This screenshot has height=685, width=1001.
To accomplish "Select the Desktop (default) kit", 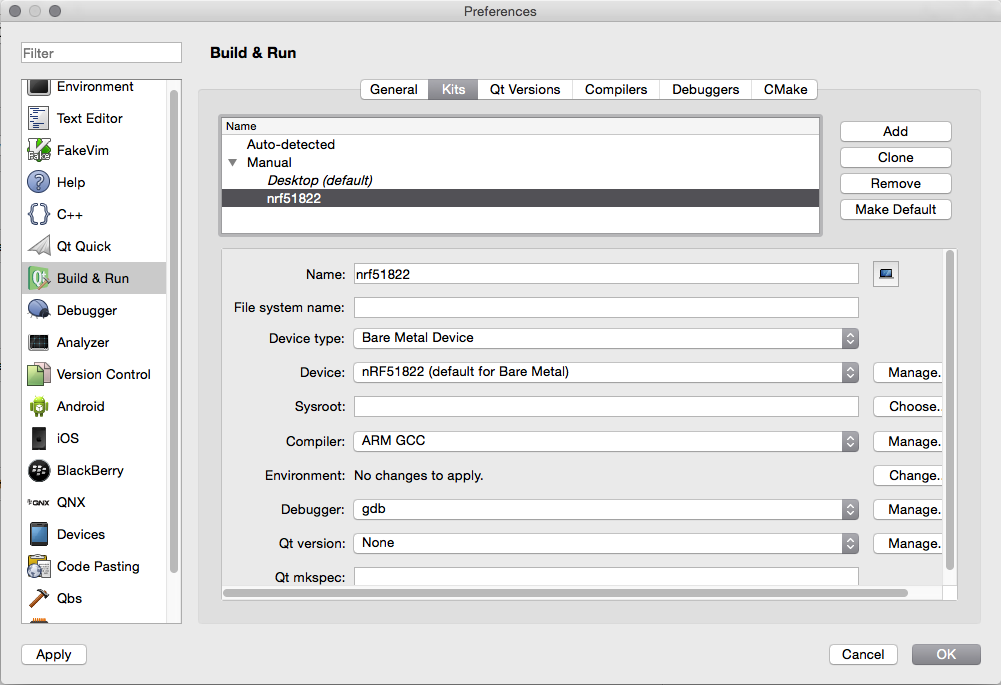I will 520,181.
